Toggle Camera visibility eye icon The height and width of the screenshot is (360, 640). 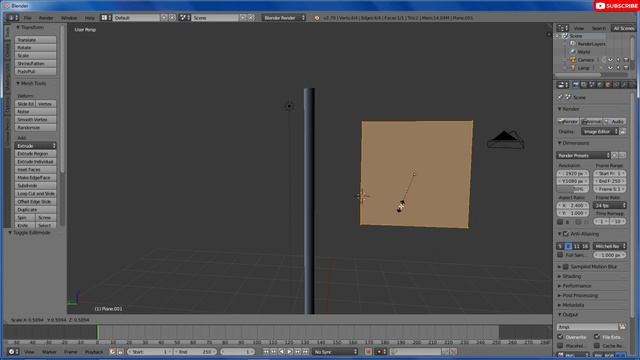(610, 60)
